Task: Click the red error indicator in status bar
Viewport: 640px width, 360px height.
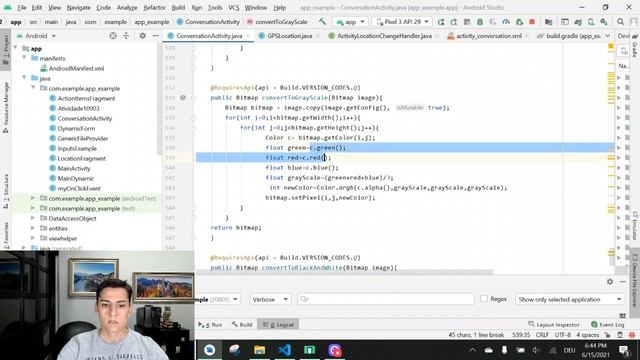Action: pyautogui.click(x=632, y=335)
